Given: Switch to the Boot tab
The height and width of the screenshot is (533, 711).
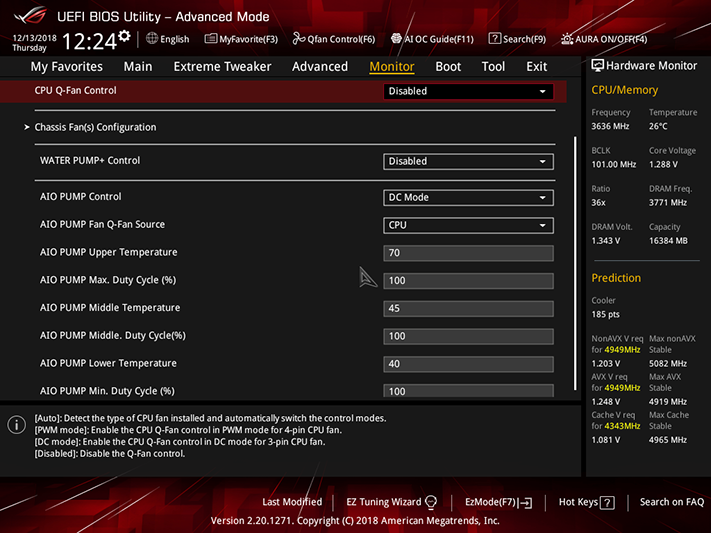Looking at the screenshot, I should [448, 67].
